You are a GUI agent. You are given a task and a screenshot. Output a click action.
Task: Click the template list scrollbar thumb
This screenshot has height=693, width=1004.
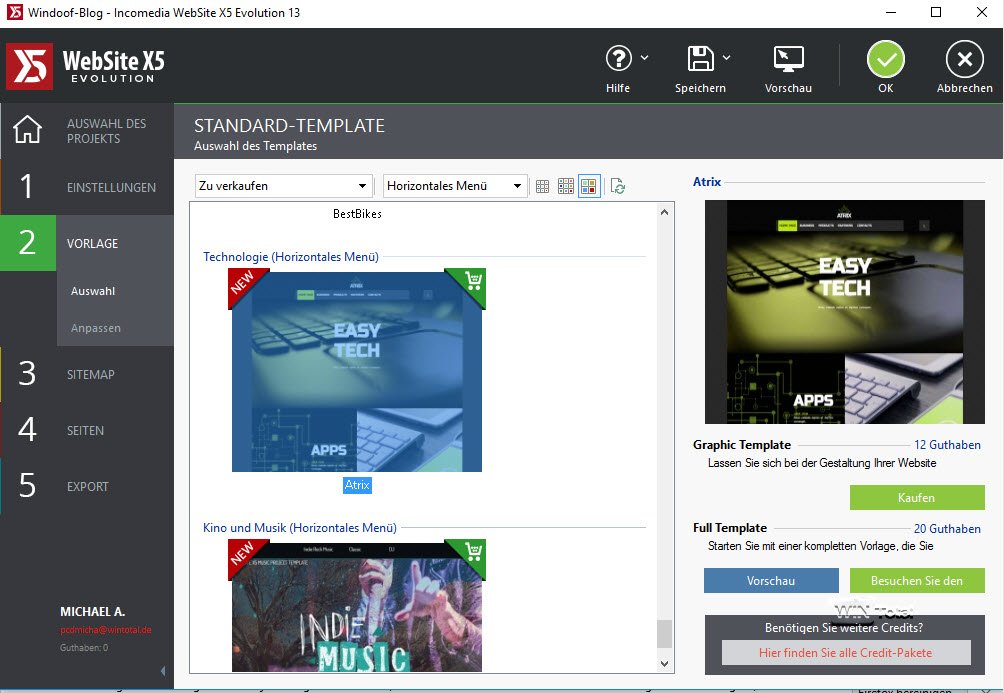point(665,633)
